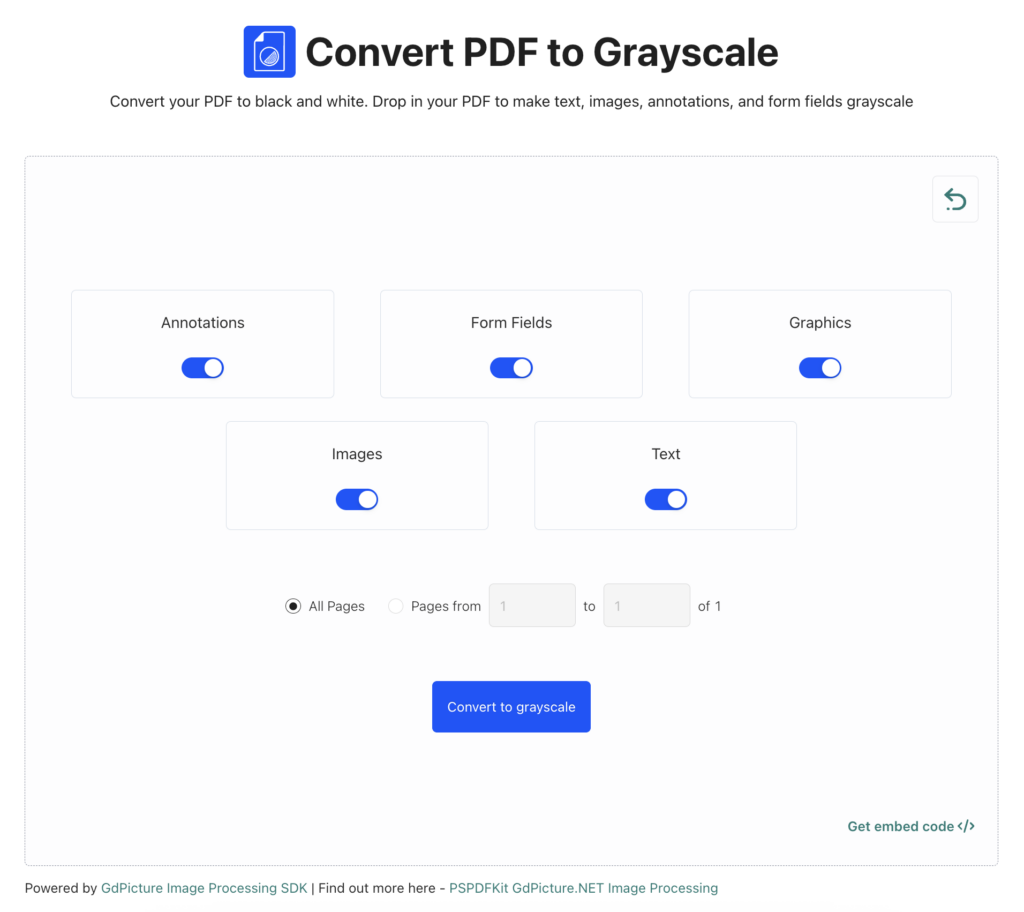This screenshot has height=912, width=1024.
Task: Toggle the Graphics switch off
Action: [820, 368]
